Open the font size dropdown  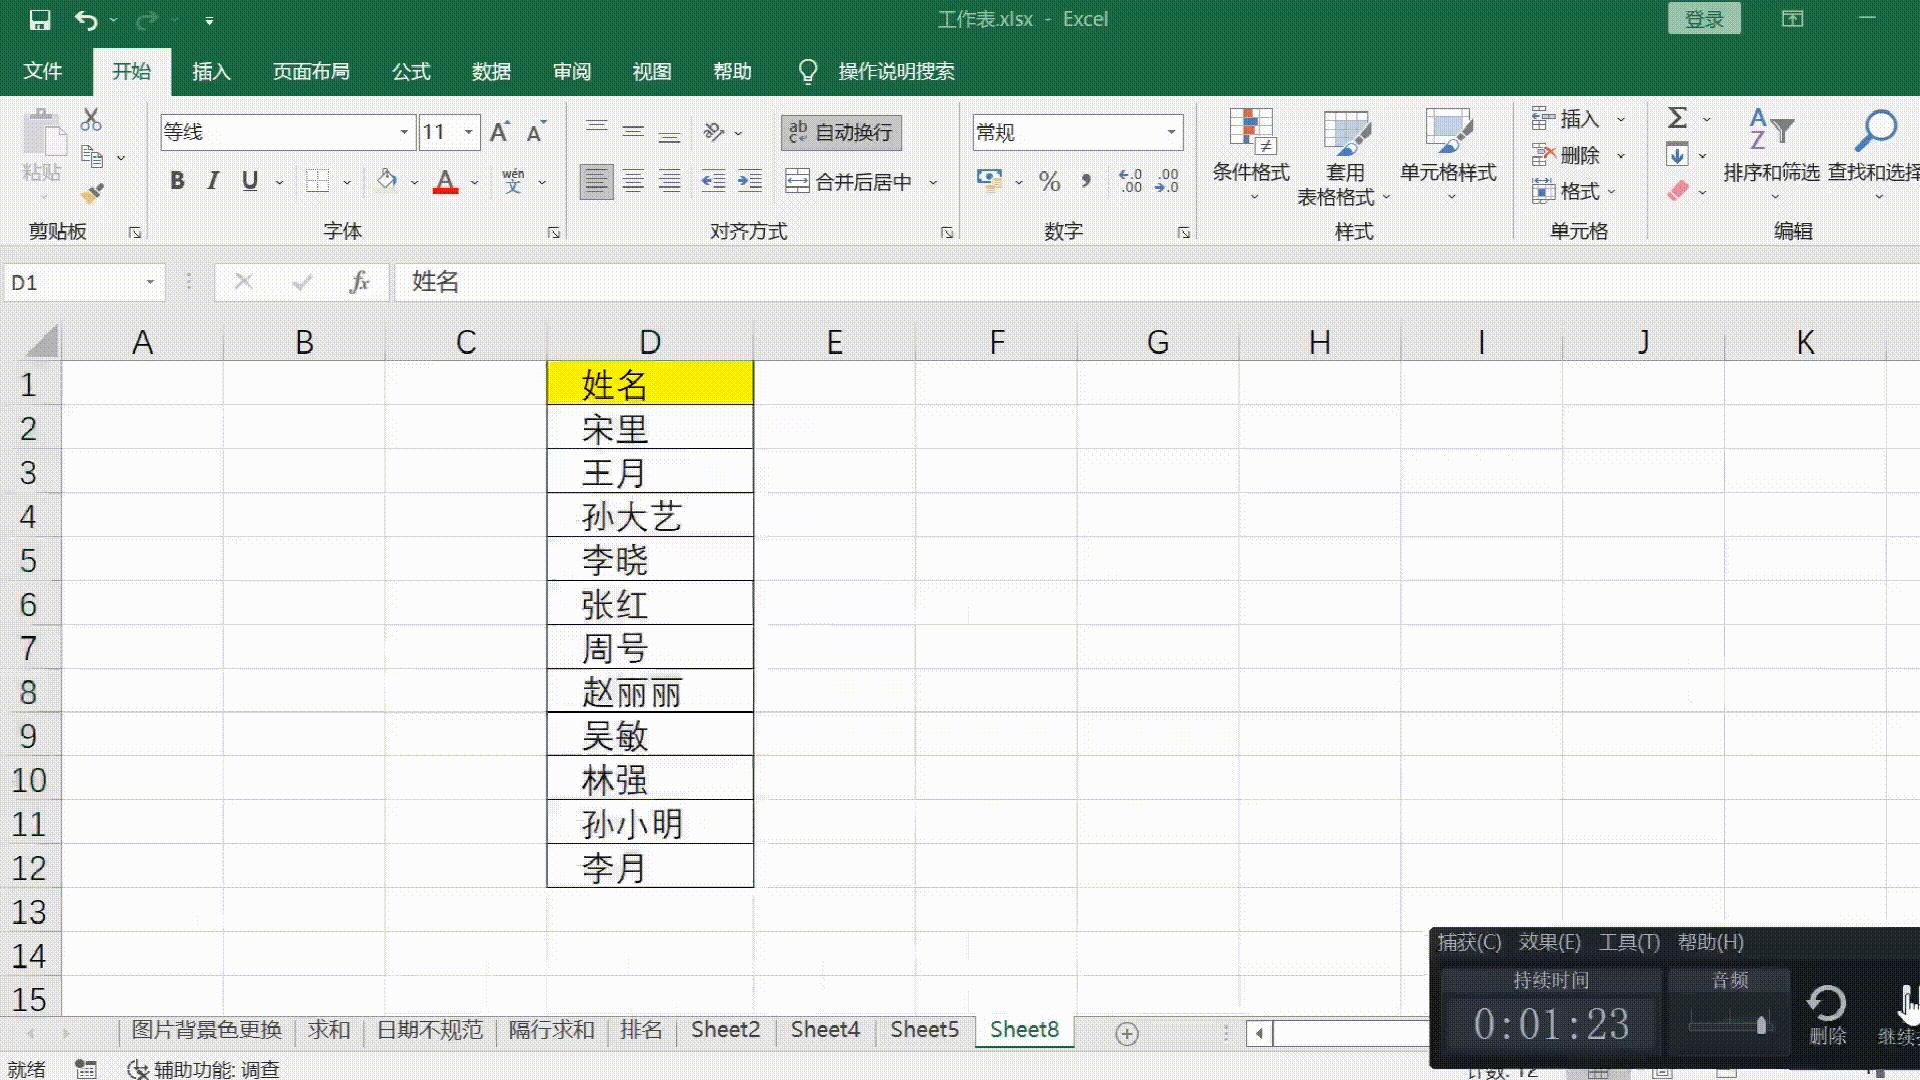(467, 131)
